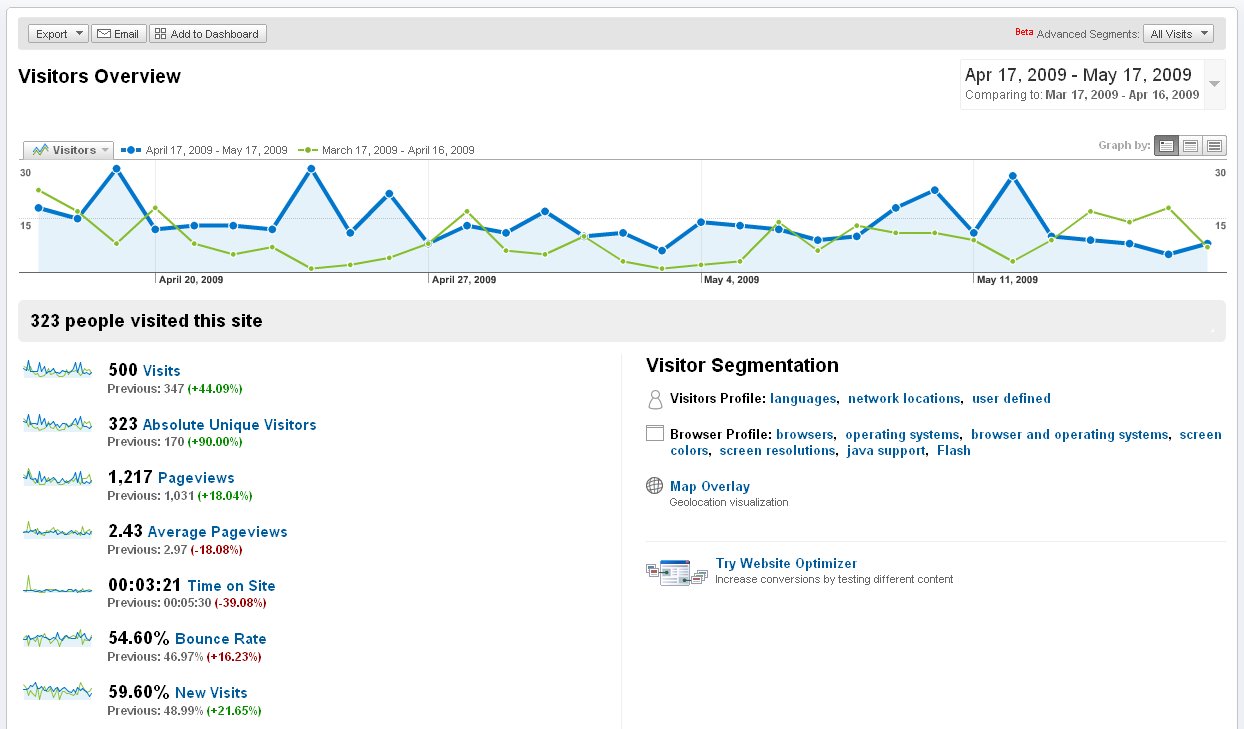The width and height of the screenshot is (1244, 729).
Task: Open the Visitors graph metric dropdown
Action: tap(70, 150)
